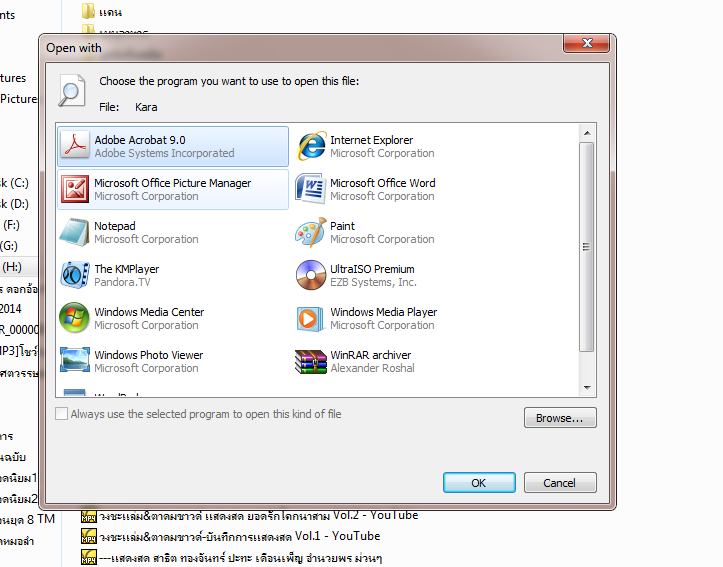The image size is (723, 567).
Task: Click the "Notepad" name text
Action: (x=115, y=226)
